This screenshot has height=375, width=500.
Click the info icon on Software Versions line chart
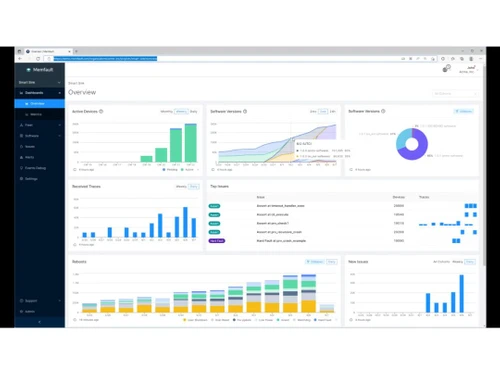245,111
